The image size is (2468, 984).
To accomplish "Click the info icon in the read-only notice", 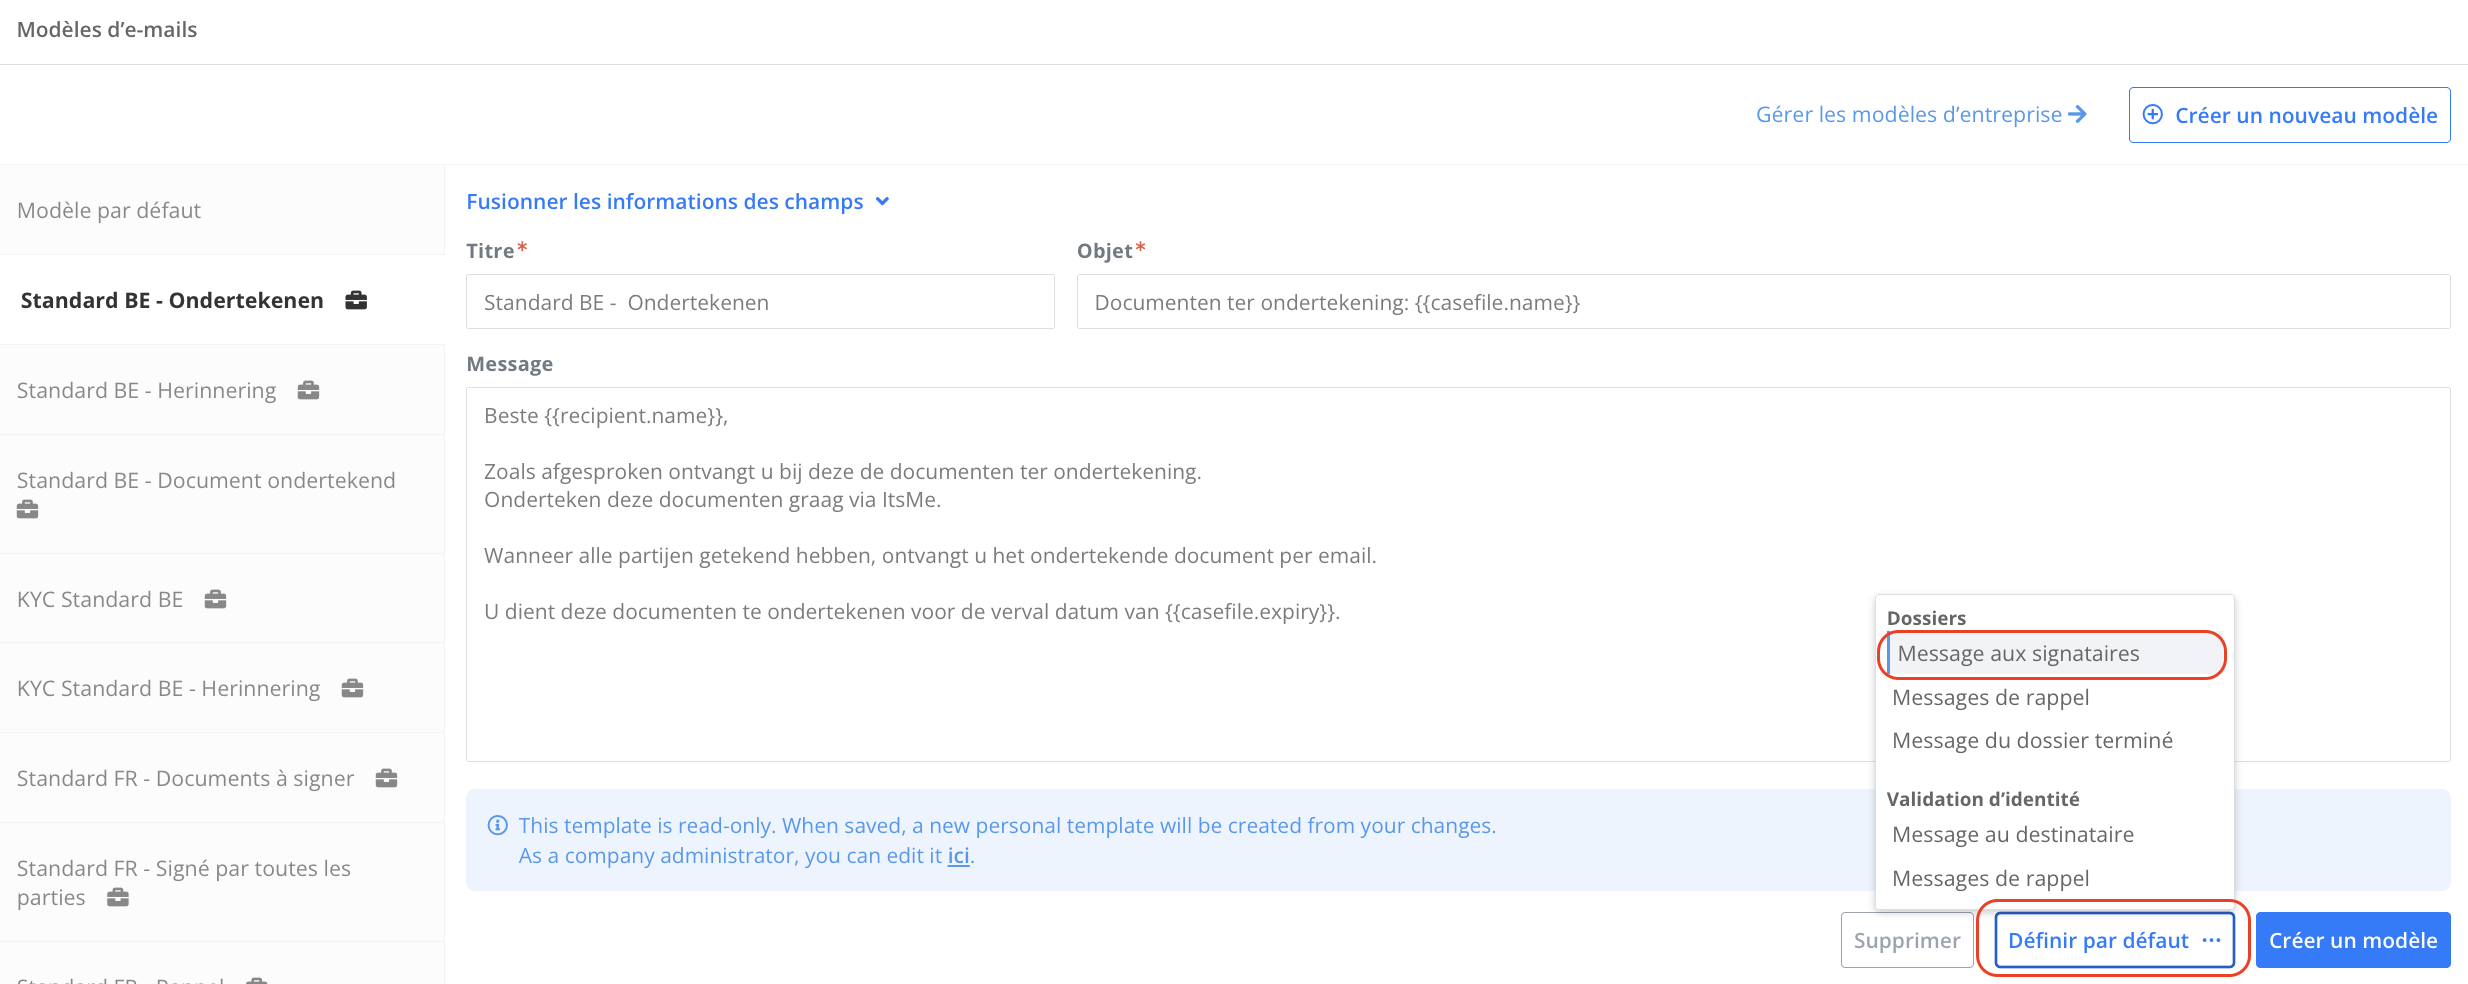I will (497, 825).
